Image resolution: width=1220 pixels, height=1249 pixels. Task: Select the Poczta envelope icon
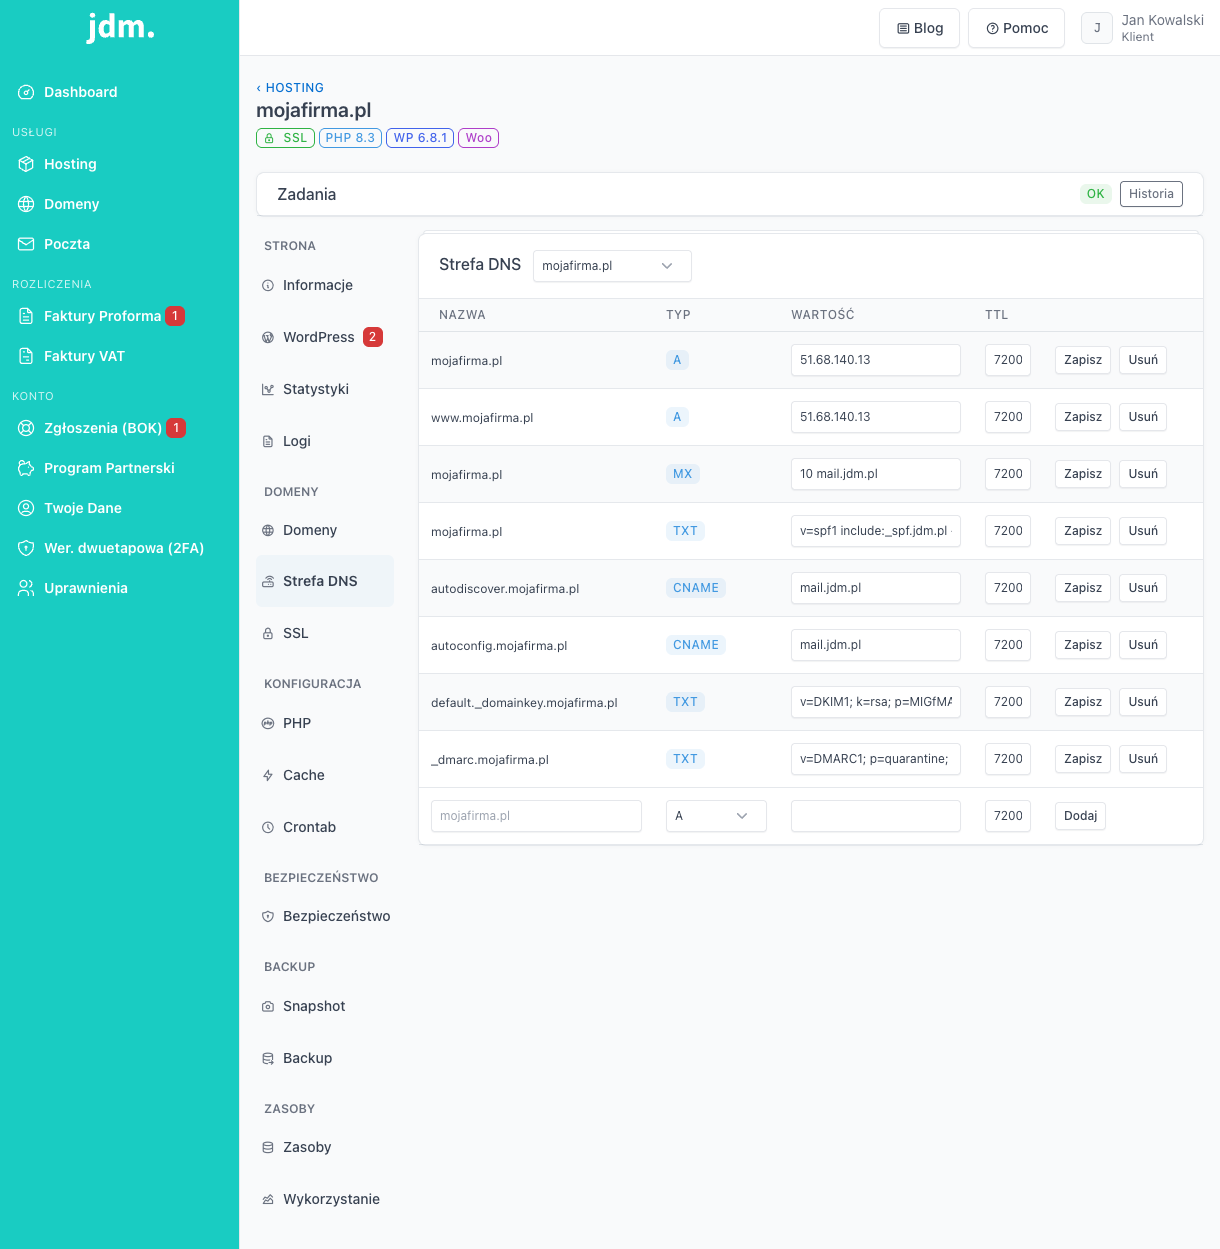pos(26,244)
